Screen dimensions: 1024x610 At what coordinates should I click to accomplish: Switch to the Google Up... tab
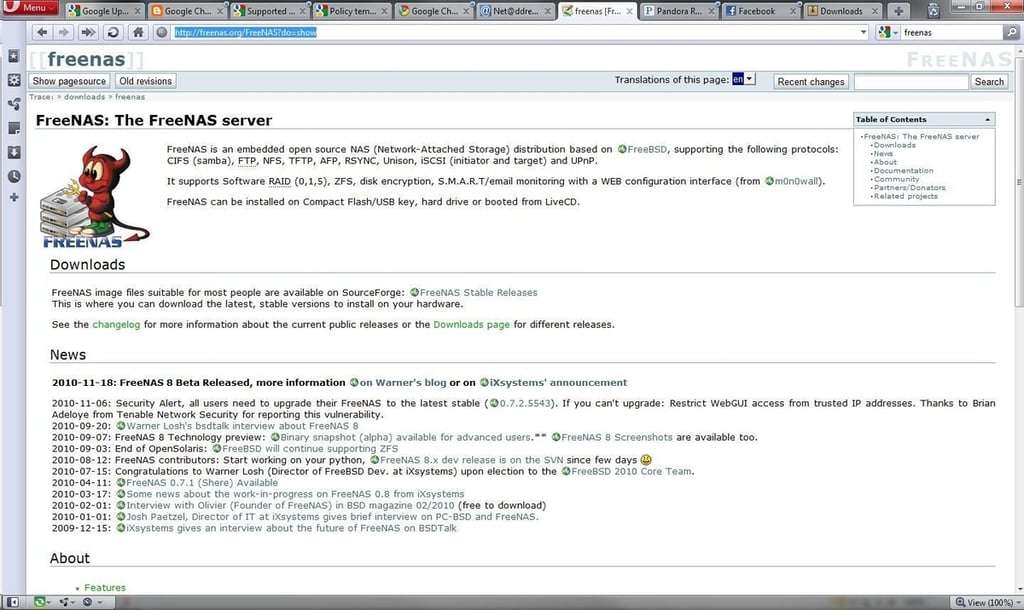[104, 11]
